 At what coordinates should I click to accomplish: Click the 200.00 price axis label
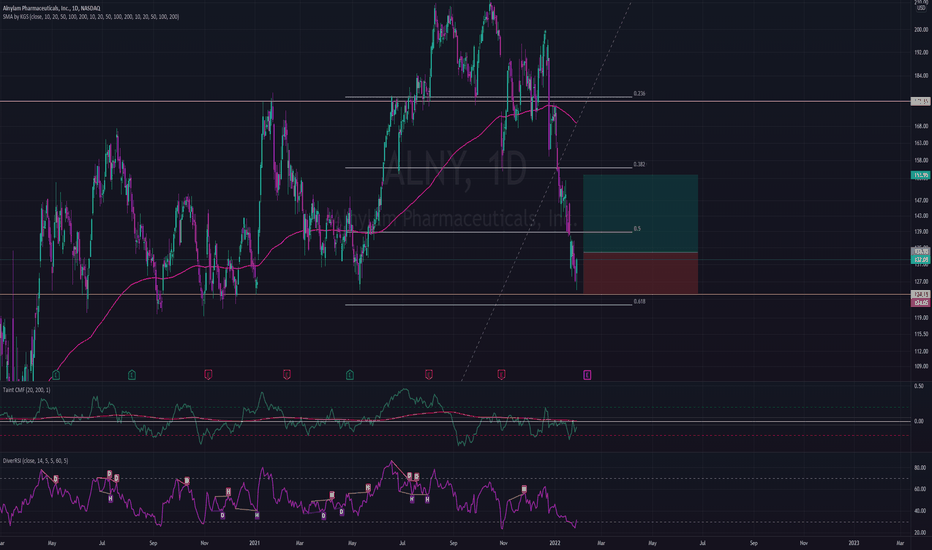click(921, 29)
